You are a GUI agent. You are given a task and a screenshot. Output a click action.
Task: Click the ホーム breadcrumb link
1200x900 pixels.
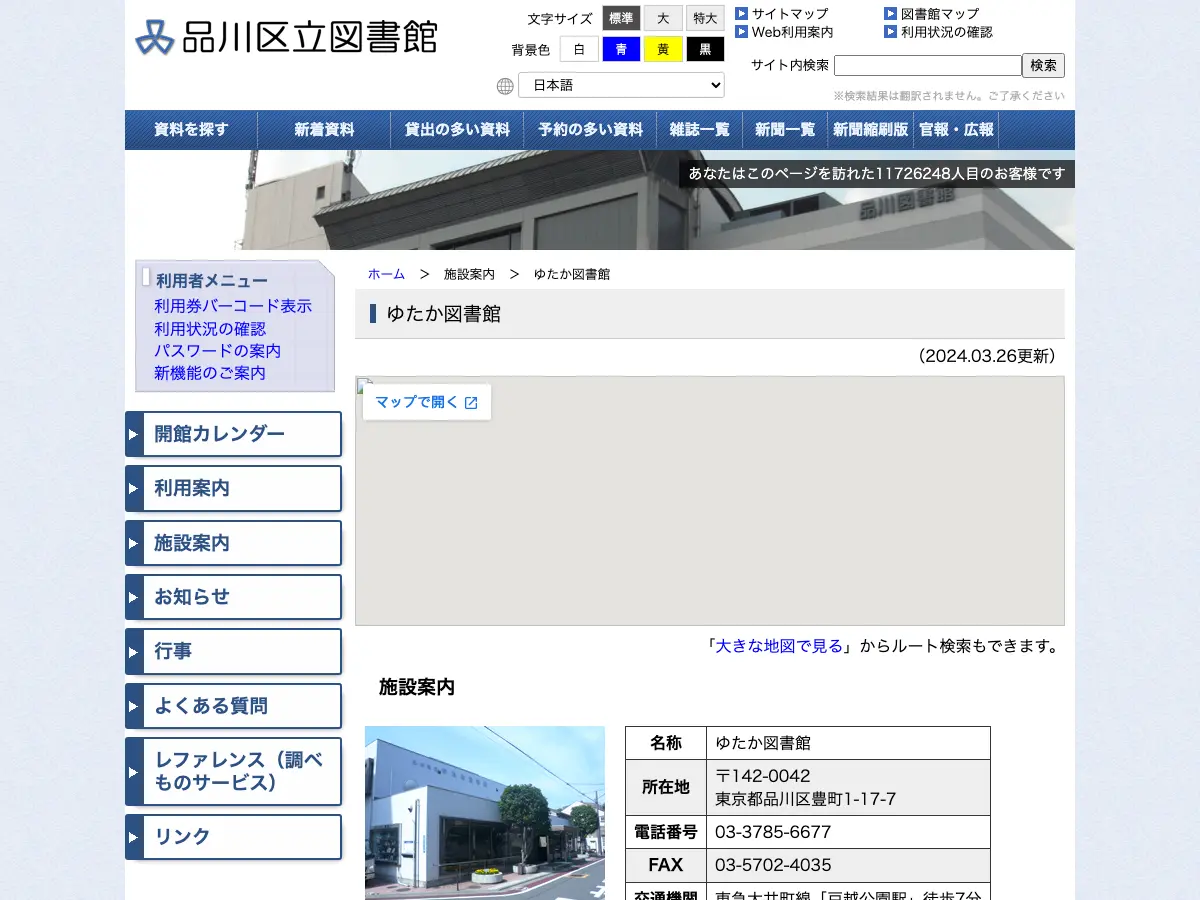tap(386, 274)
